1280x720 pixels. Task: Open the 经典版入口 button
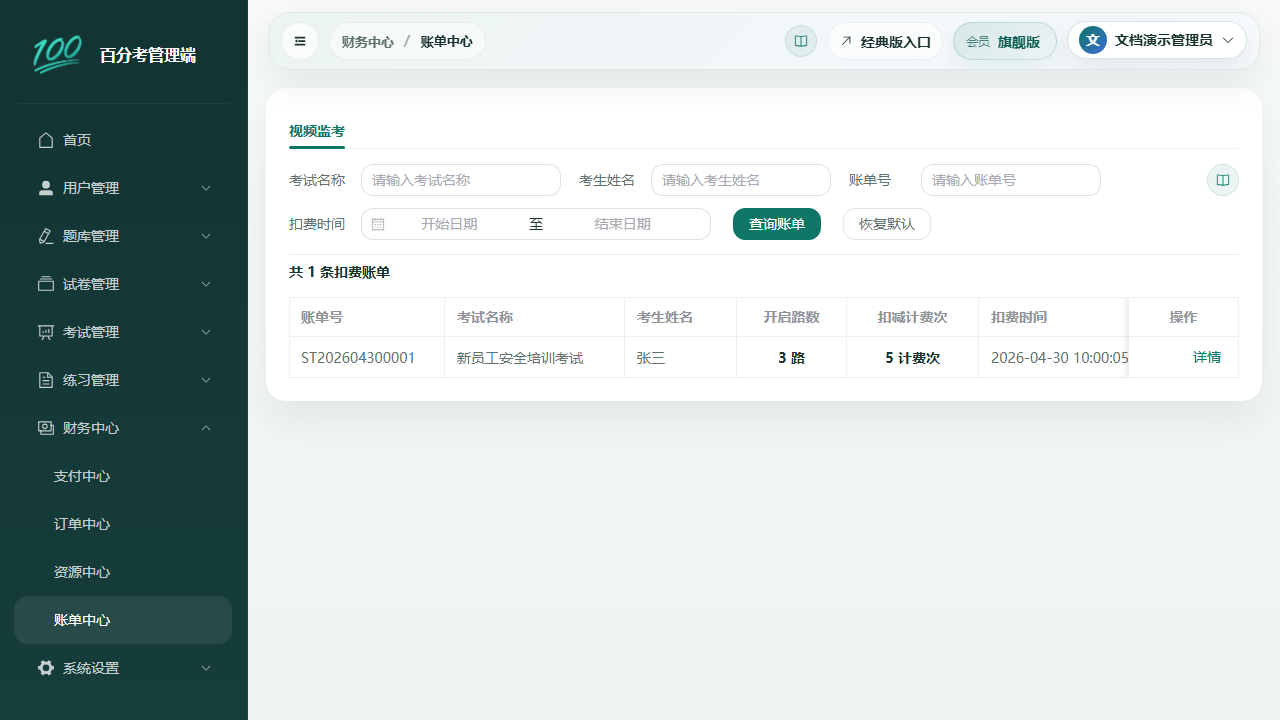[885, 41]
